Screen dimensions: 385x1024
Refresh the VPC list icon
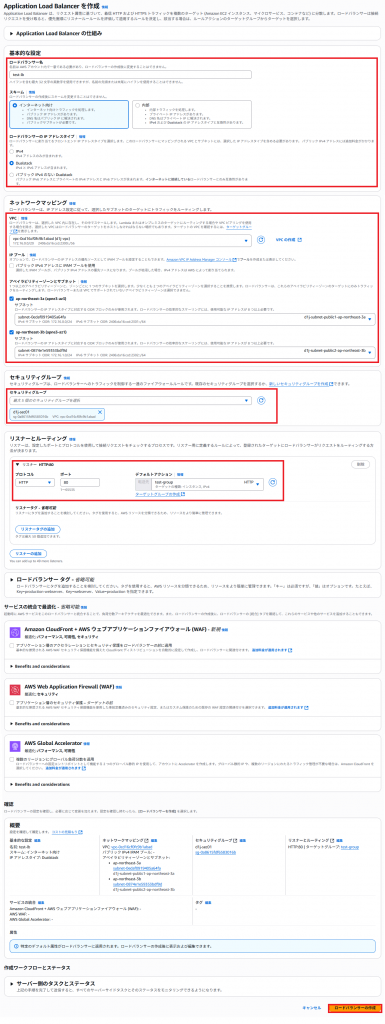(x=261, y=240)
